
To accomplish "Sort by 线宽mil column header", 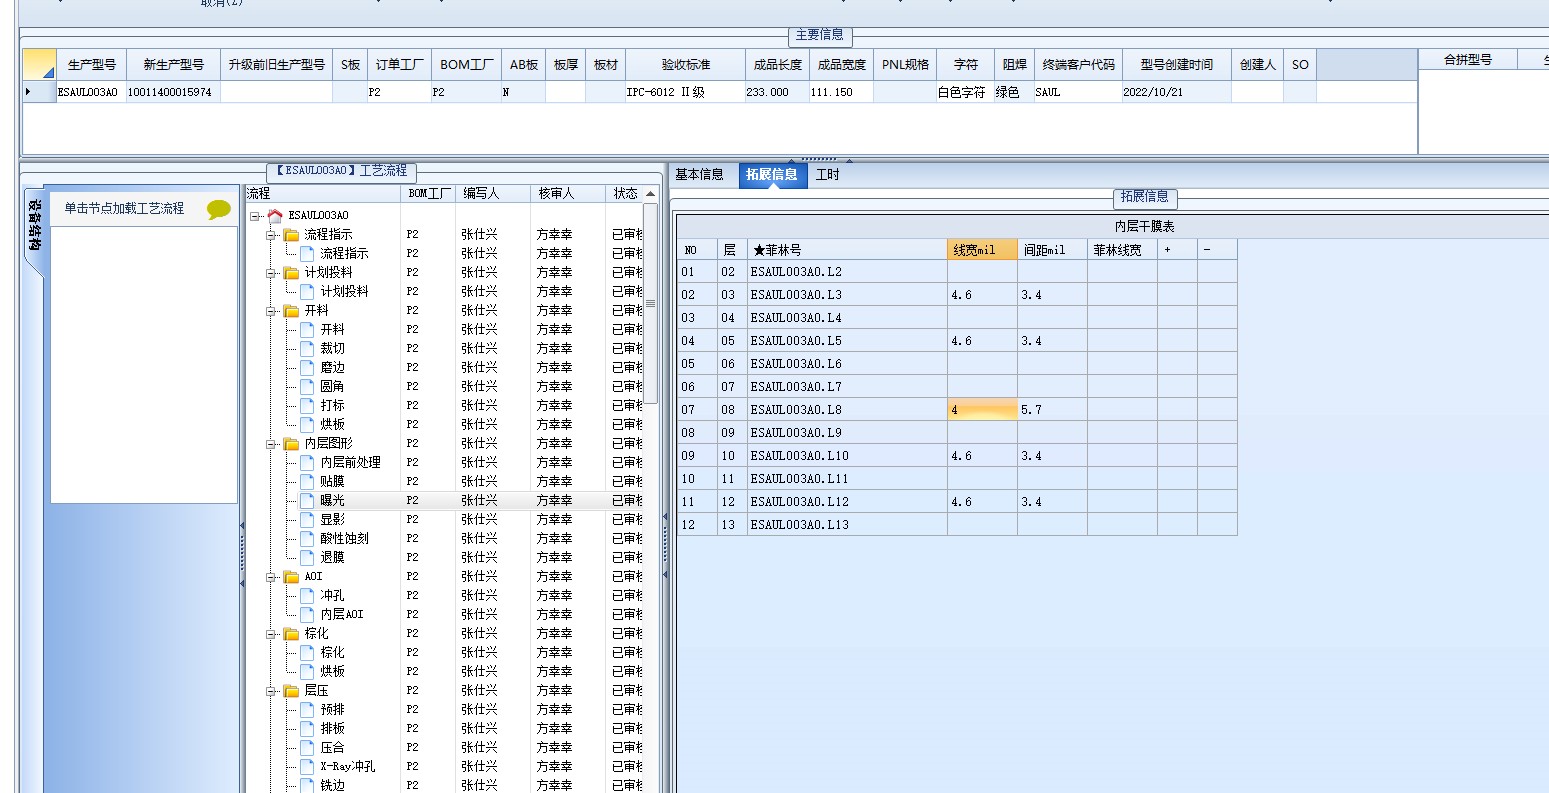I will (x=982, y=250).
